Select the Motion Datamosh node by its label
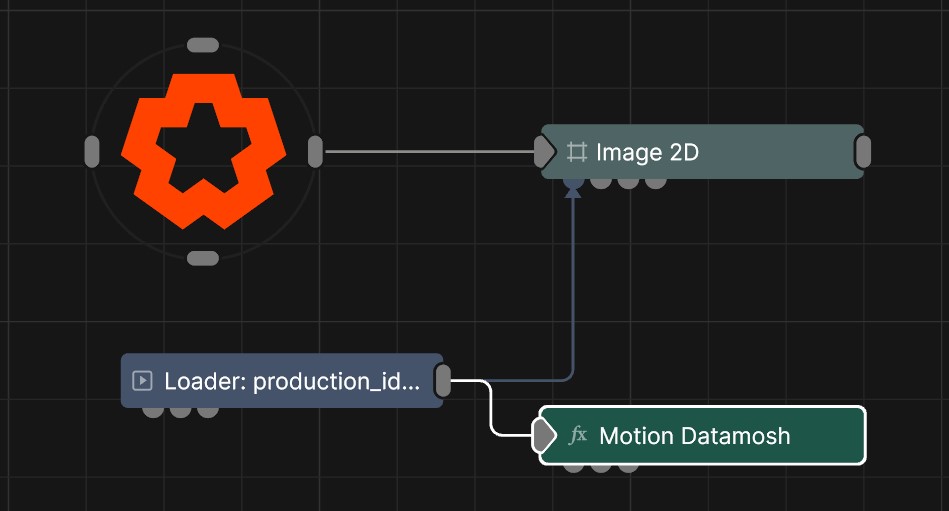The image size is (949, 511). 694,436
